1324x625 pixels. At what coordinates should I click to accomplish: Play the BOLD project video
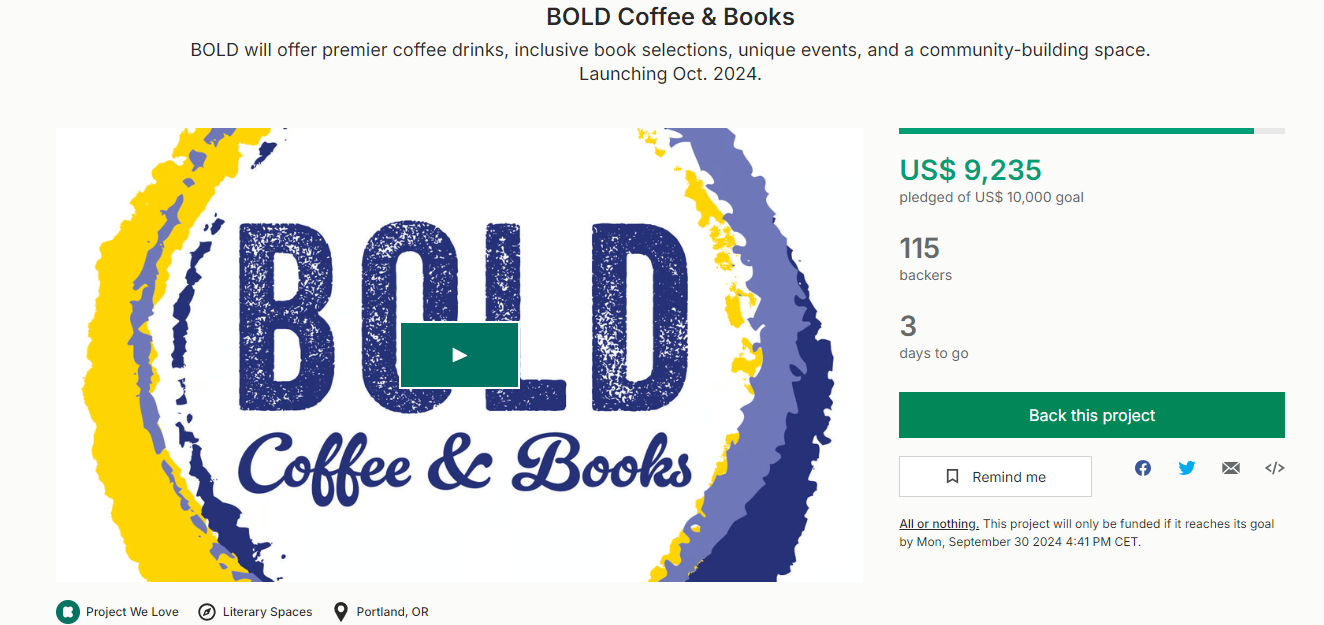pyautogui.click(x=459, y=355)
